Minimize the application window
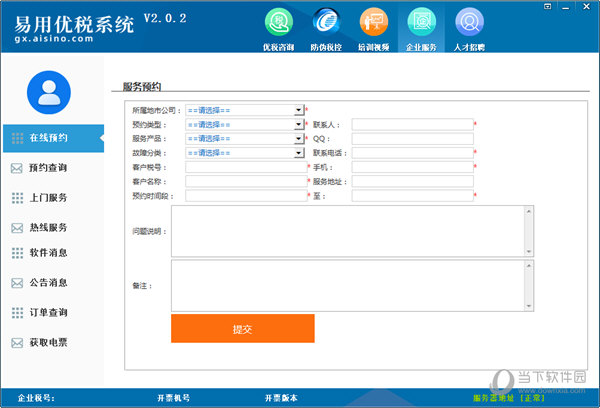The width and height of the screenshot is (600, 408). click(x=566, y=7)
